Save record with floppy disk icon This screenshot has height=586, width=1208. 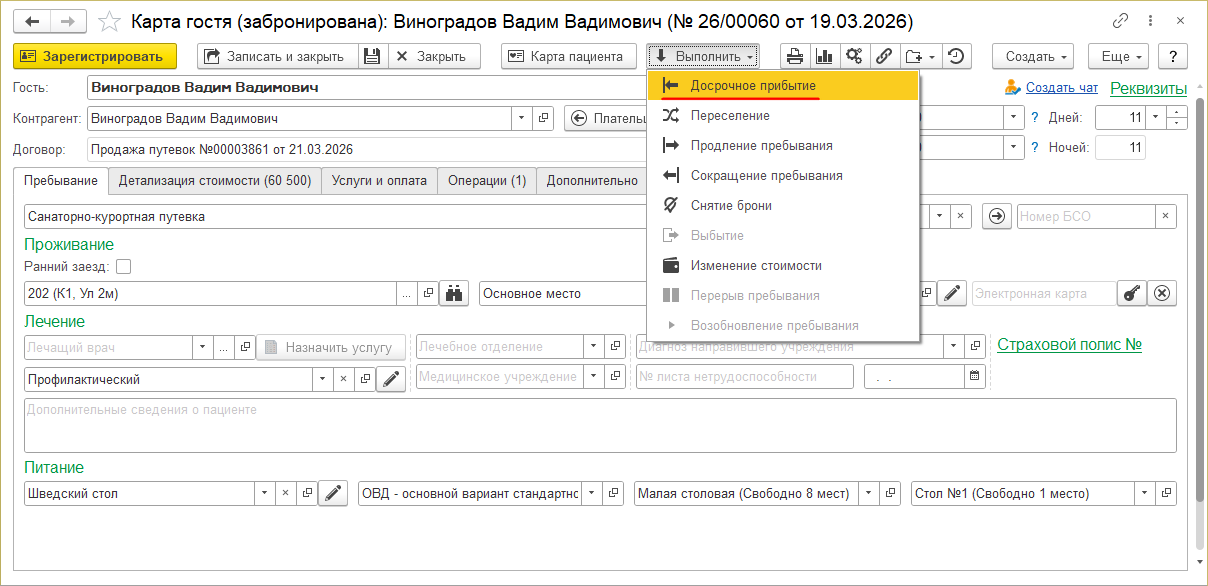click(372, 57)
